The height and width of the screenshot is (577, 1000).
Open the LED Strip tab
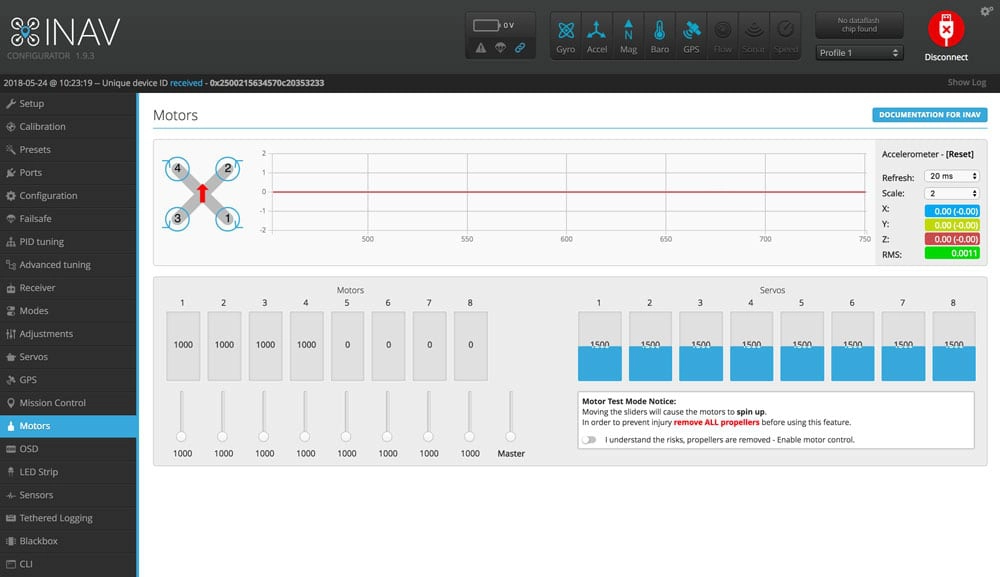click(68, 472)
